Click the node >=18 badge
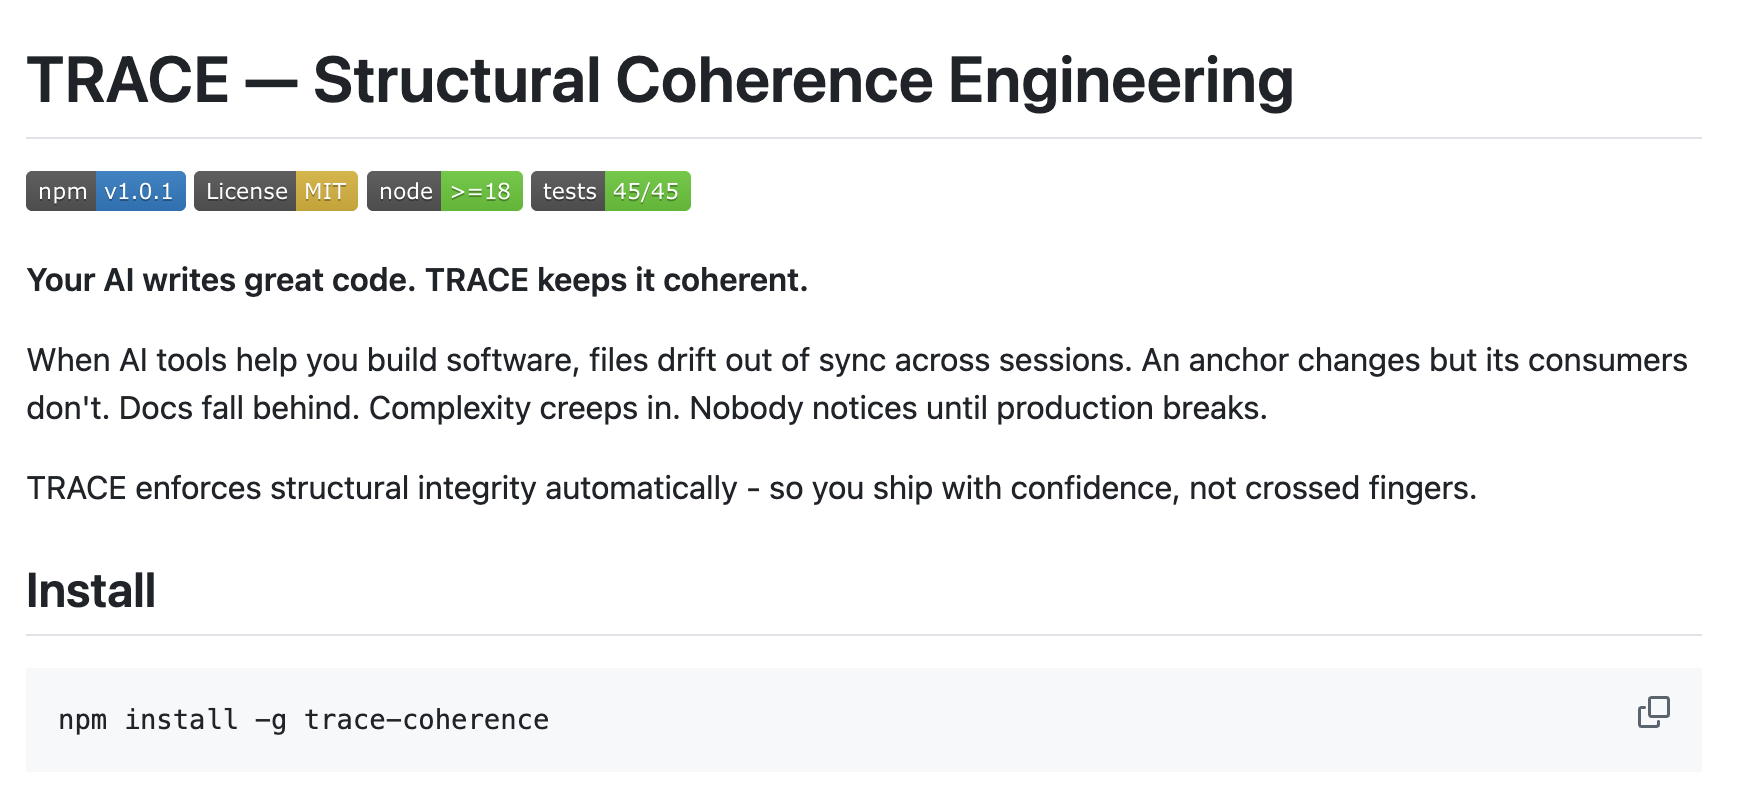Image resolution: width=1738 pixels, height=812 pixels. [x=444, y=191]
